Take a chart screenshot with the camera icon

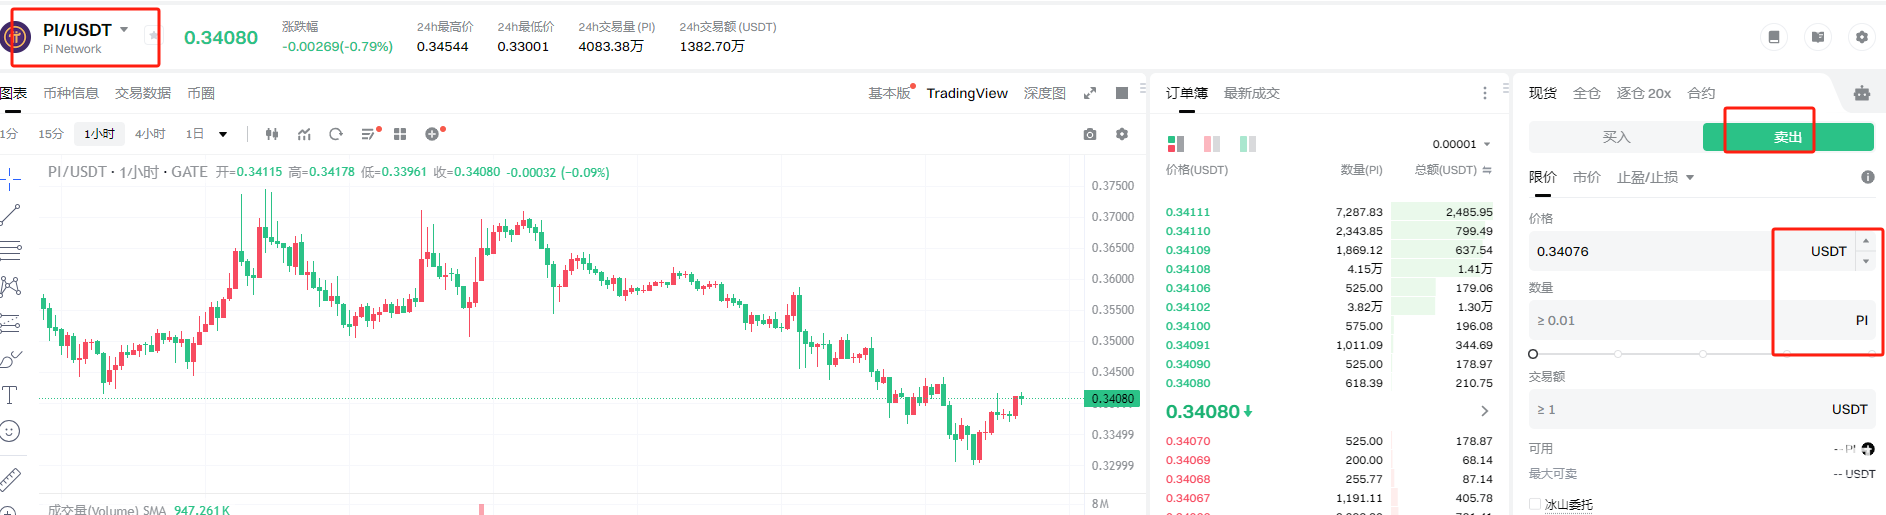pos(1090,134)
